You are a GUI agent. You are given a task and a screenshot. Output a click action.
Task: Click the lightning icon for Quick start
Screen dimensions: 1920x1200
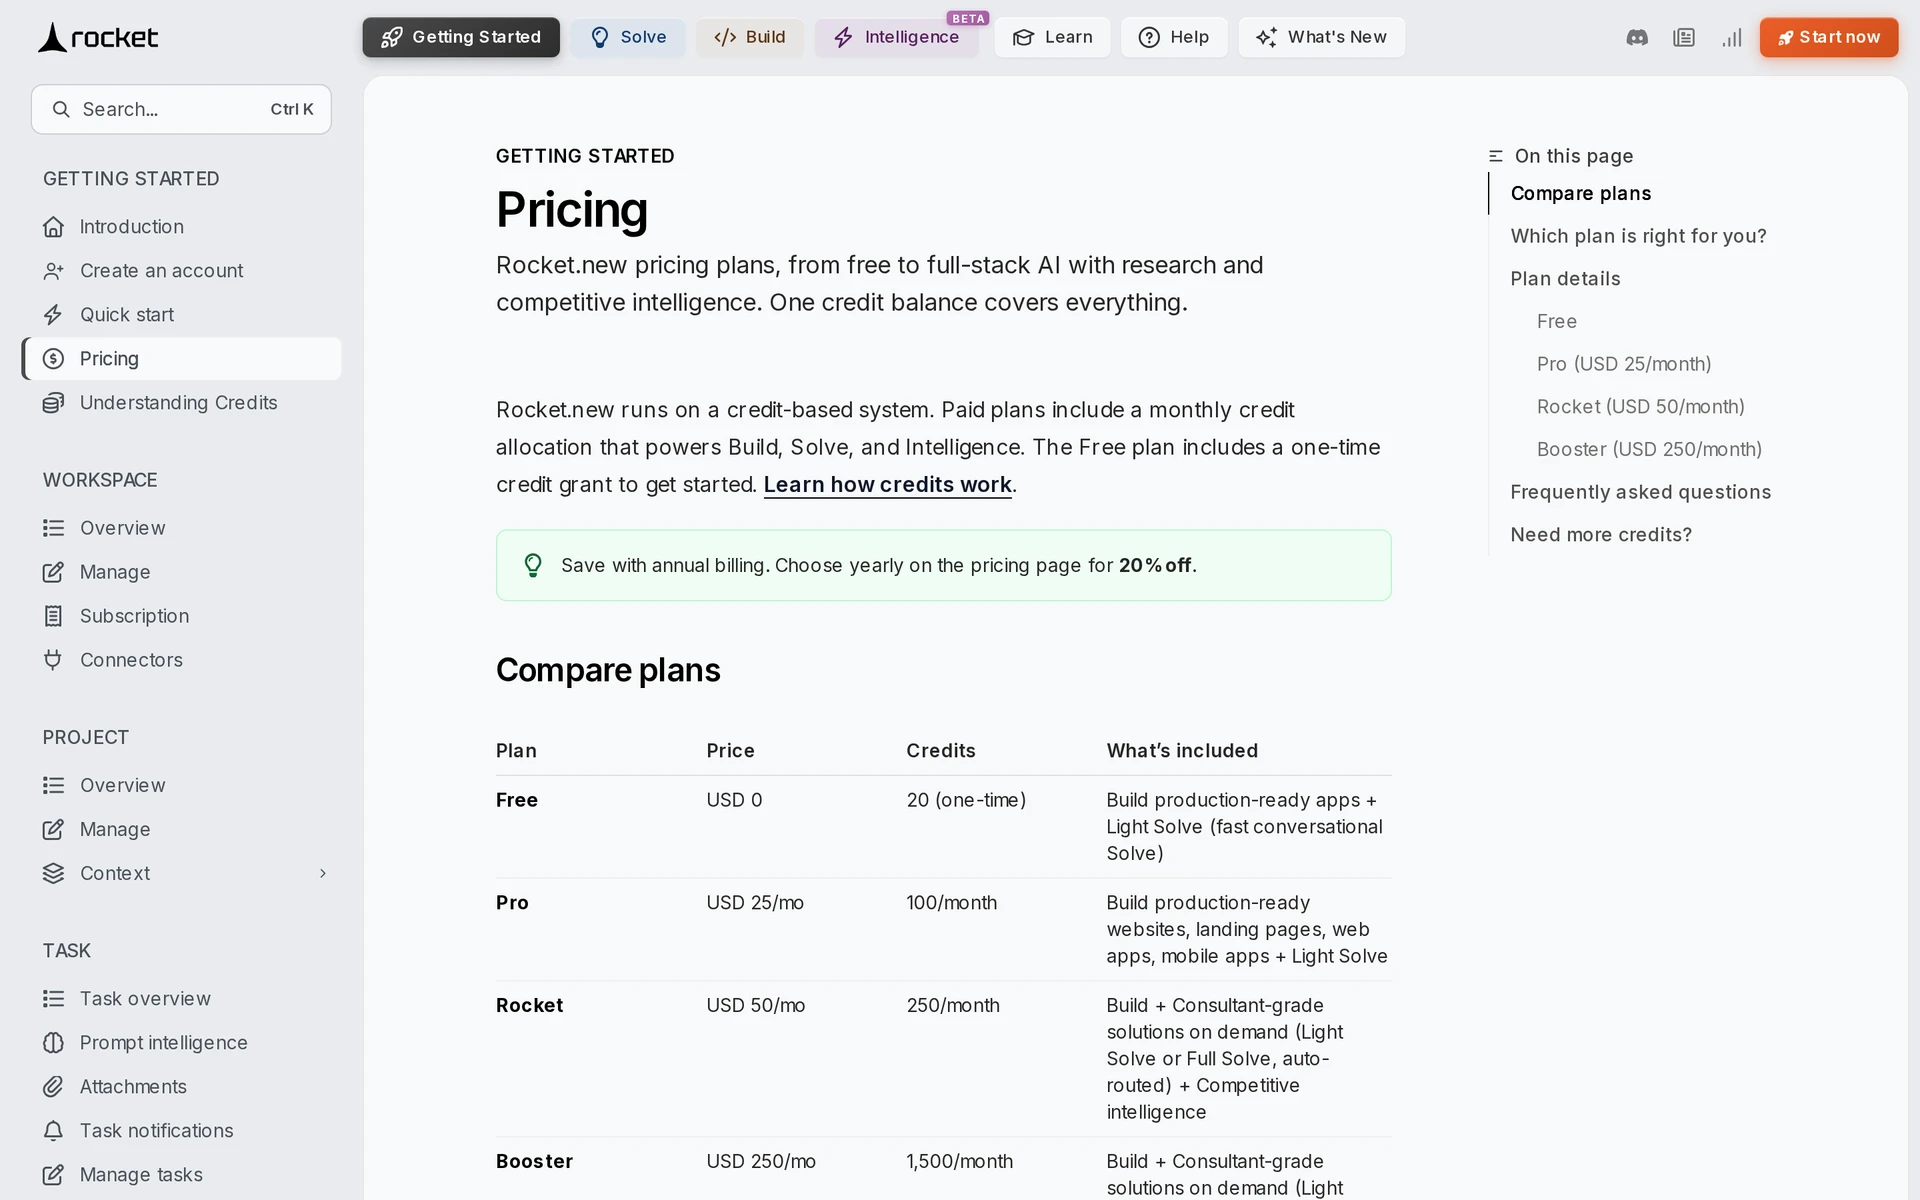pyautogui.click(x=53, y=315)
